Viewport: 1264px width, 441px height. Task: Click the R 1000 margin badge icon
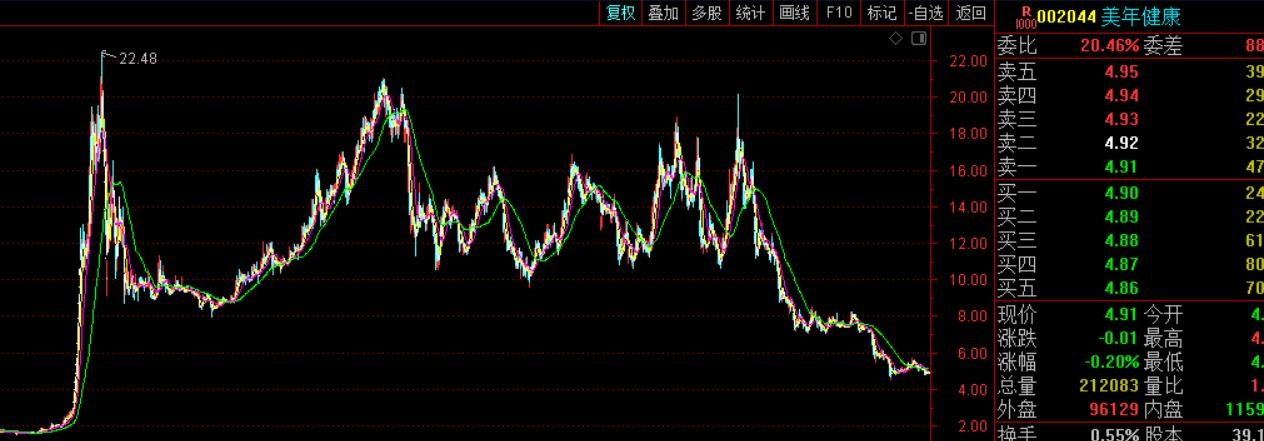1023,16
